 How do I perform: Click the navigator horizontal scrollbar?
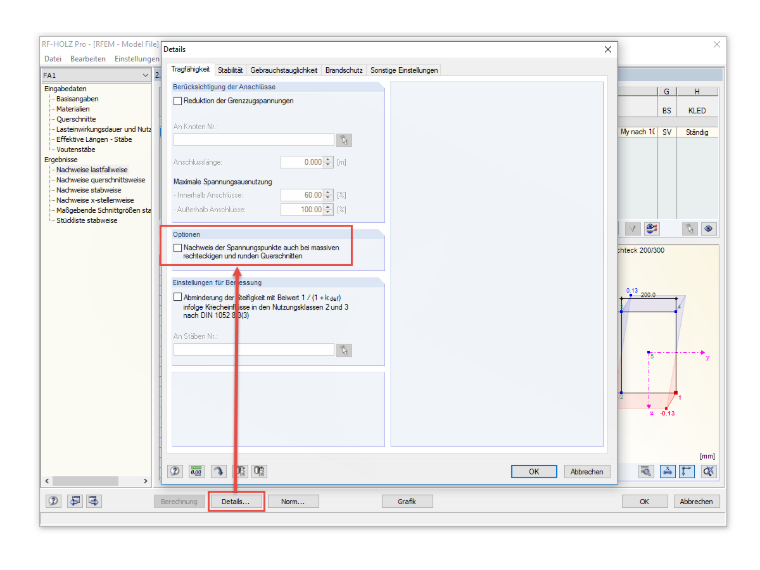85,481
